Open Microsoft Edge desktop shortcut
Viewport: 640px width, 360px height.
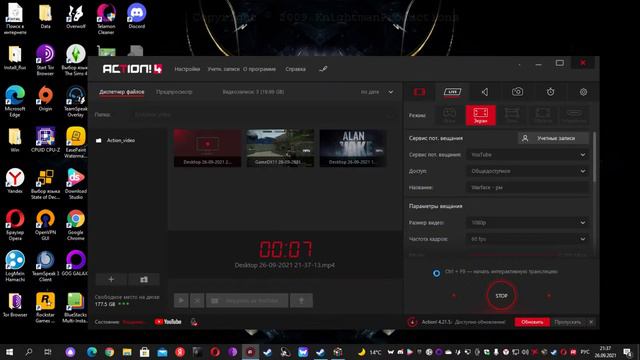click(15, 102)
